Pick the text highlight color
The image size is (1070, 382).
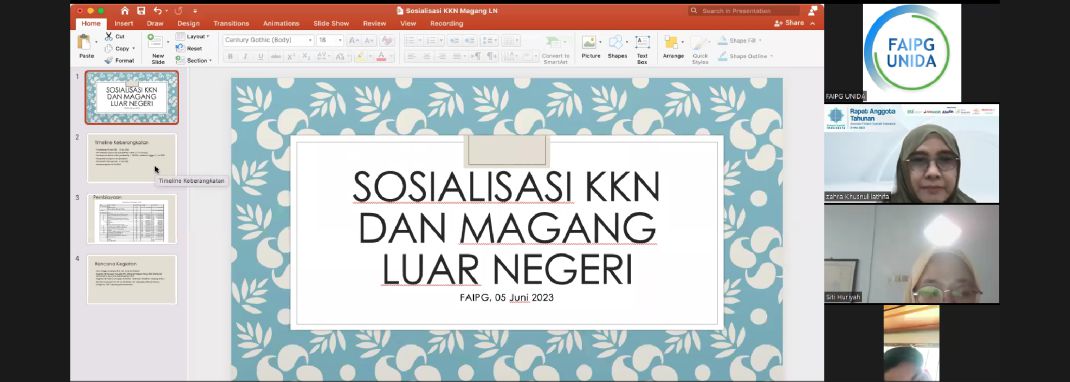(360, 57)
